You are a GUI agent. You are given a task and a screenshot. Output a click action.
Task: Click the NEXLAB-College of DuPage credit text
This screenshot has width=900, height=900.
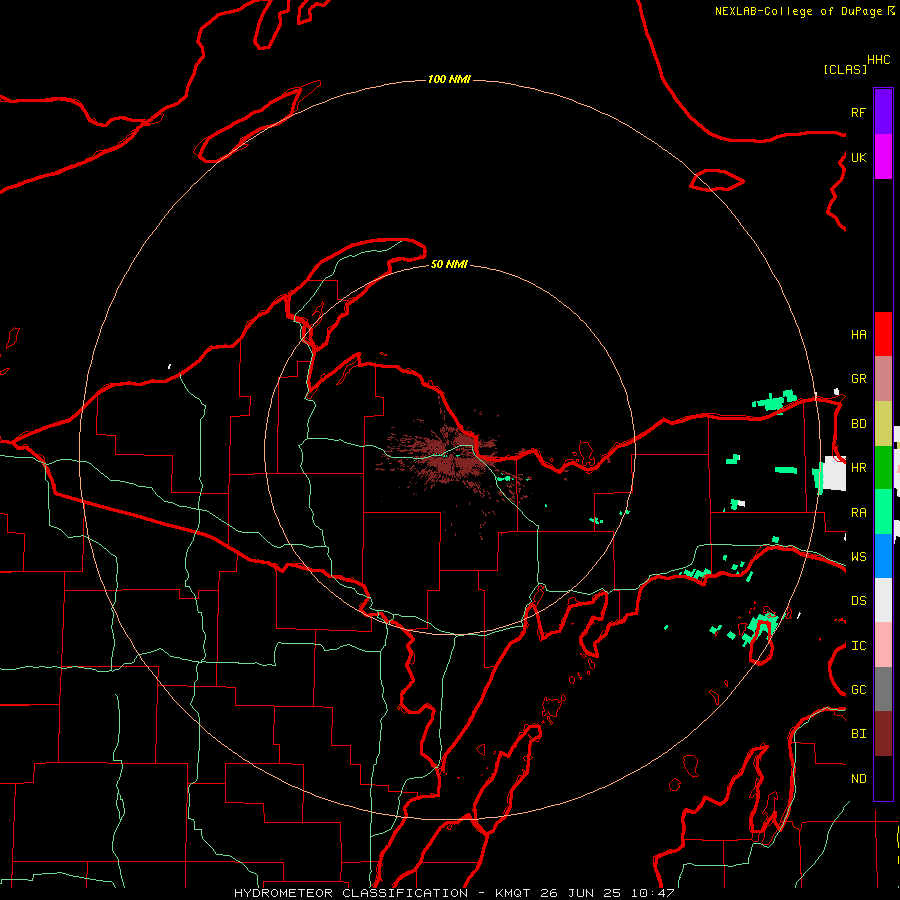(798, 11)
